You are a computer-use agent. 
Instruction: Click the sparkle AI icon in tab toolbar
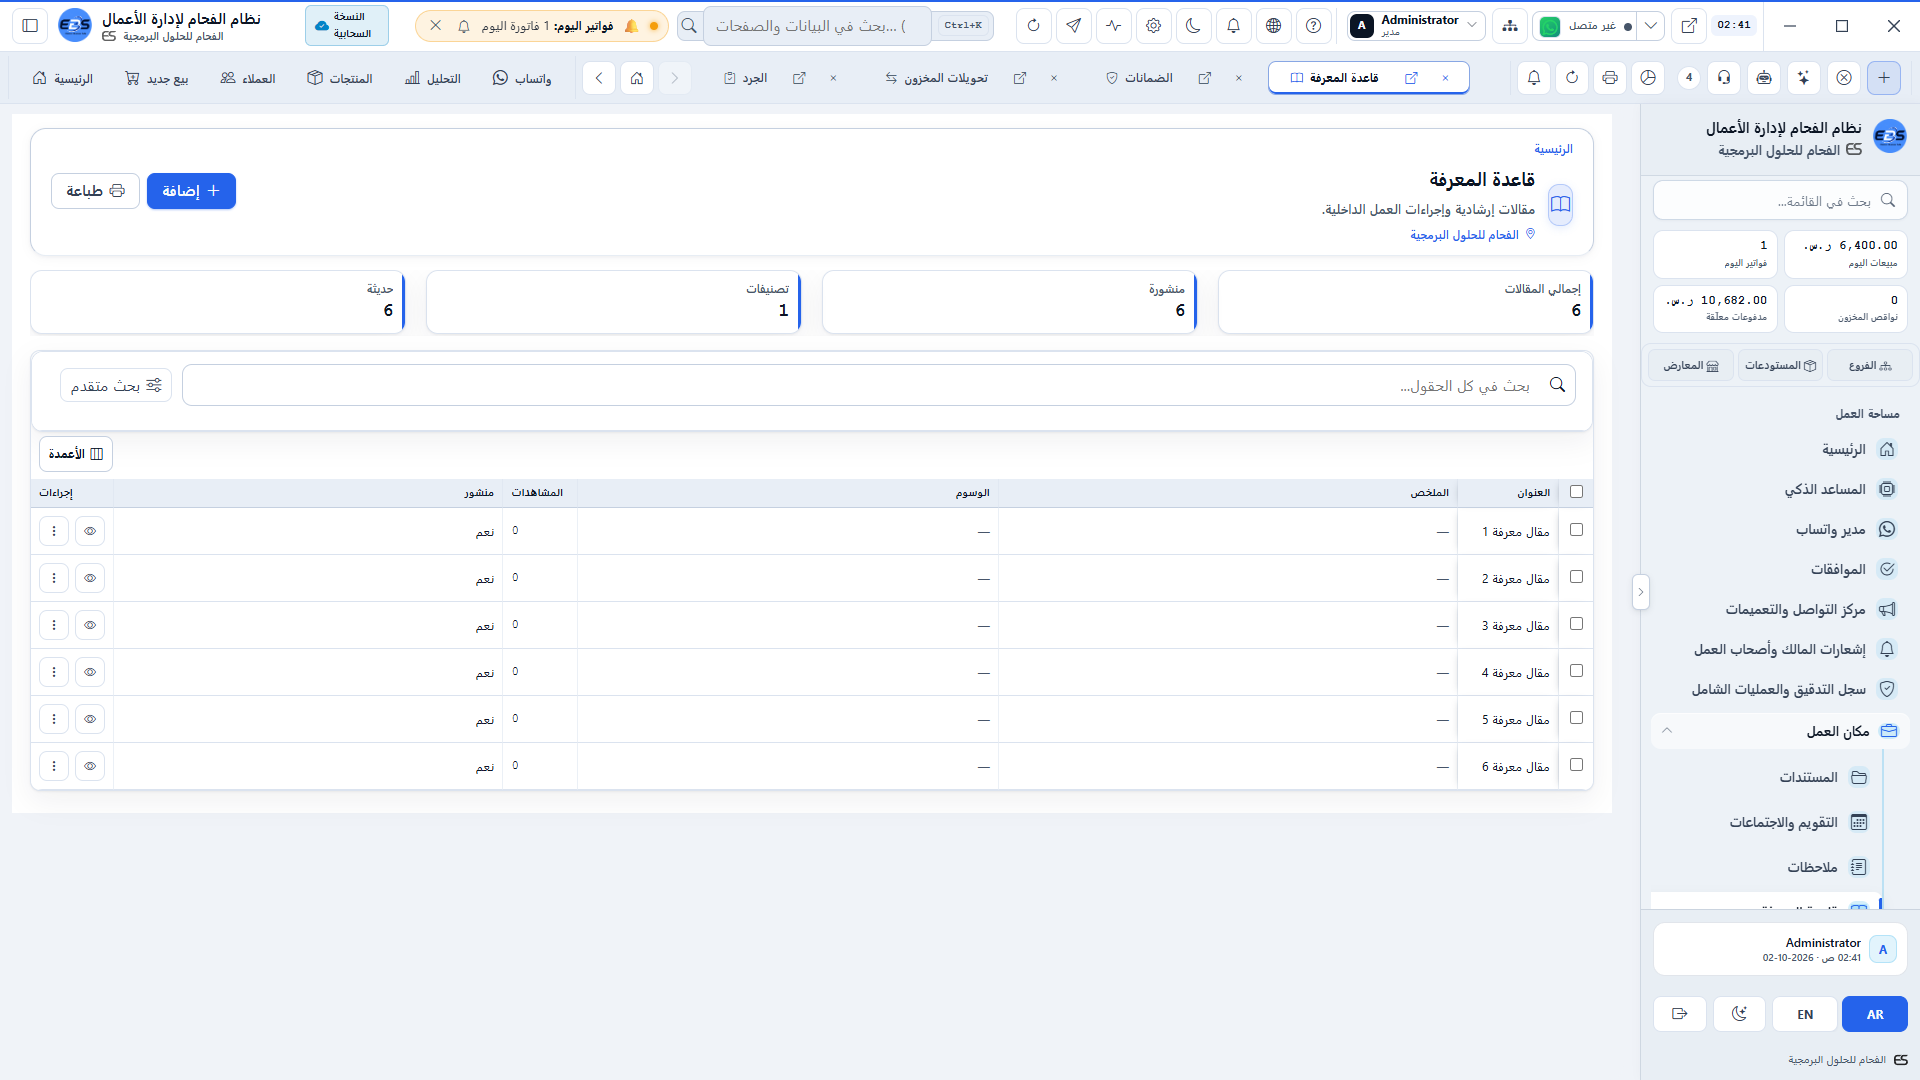click(1804, 78)
